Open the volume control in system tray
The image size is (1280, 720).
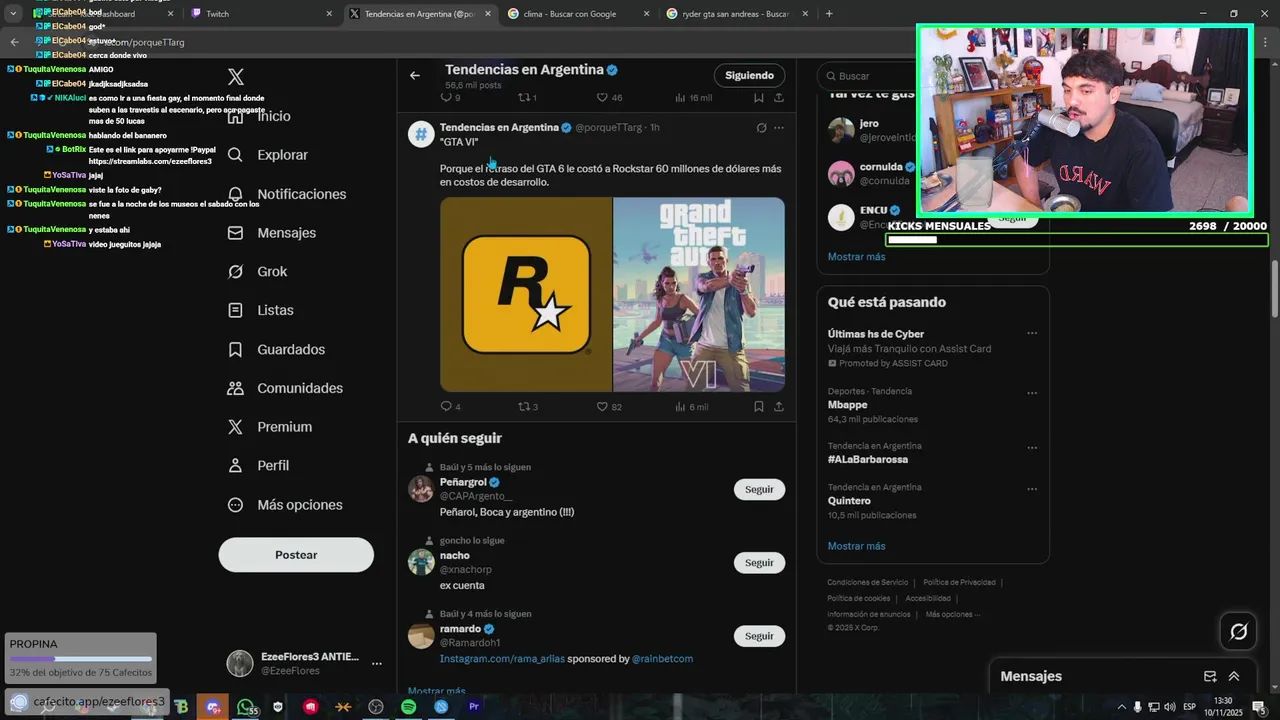click(1170, 707)
